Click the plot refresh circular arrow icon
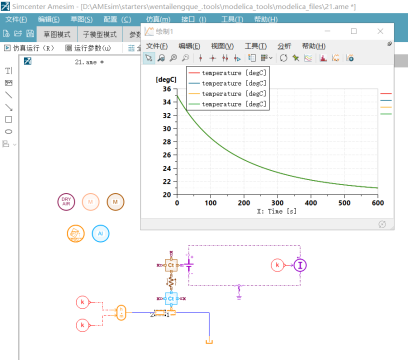Image resolution: width=408 pixels, height=360 pixels. (283, 58)
